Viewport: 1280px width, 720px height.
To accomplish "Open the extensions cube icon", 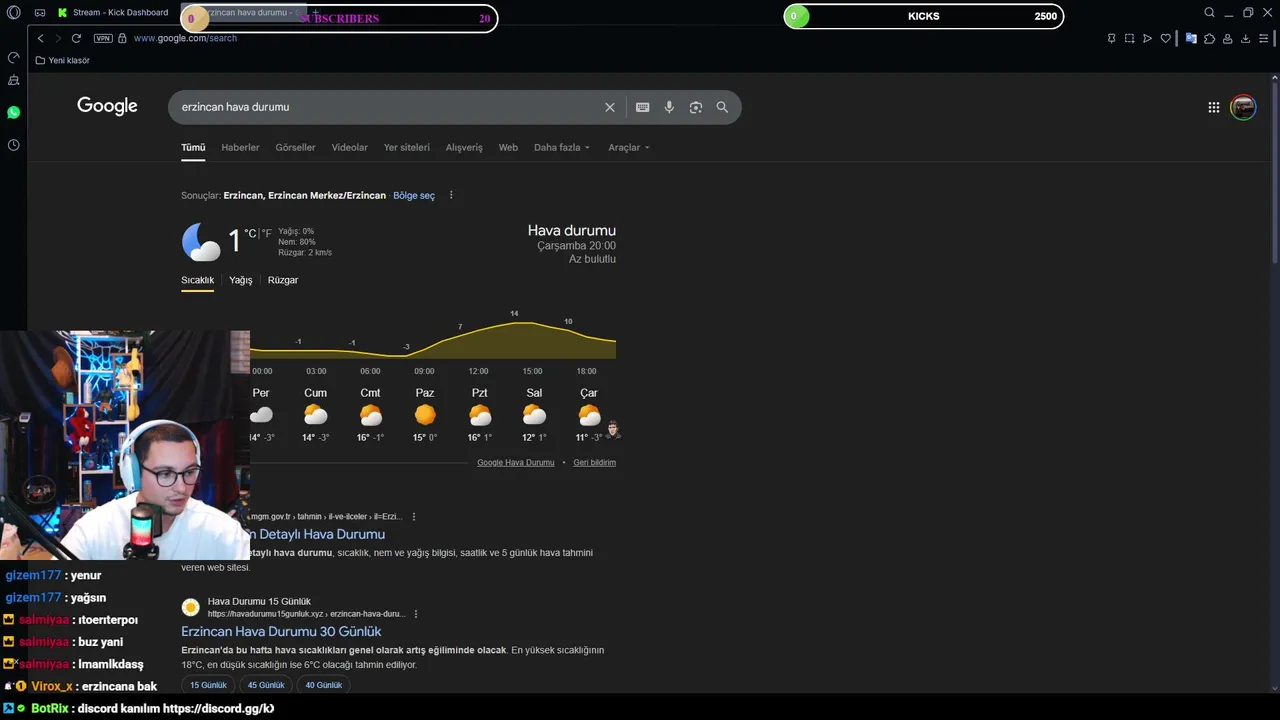I will click(x=1209, y=38).
